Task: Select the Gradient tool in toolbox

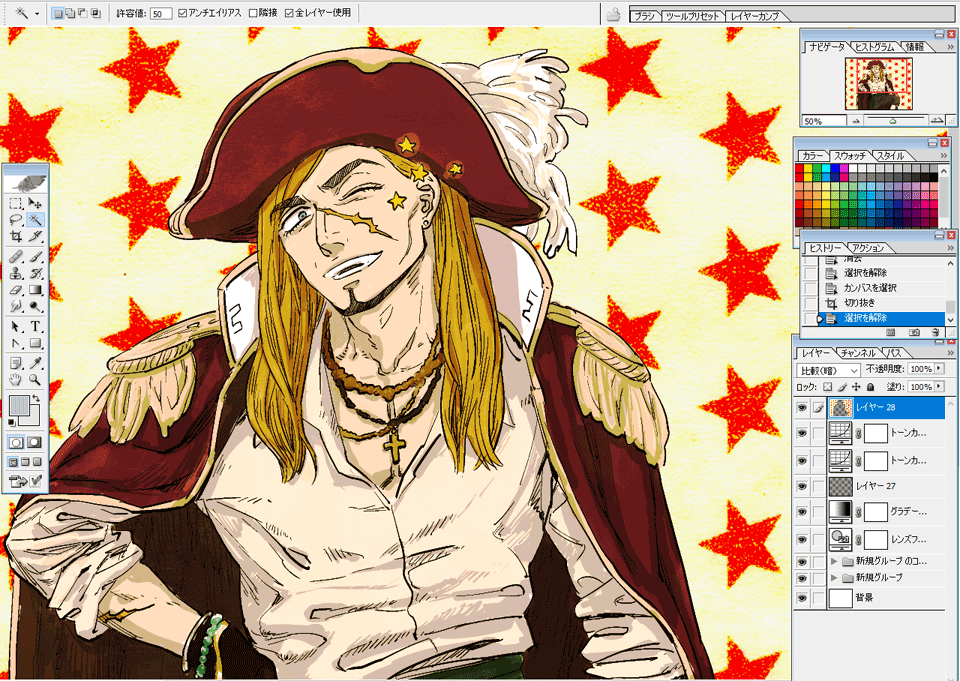Action: pos(35,290)
